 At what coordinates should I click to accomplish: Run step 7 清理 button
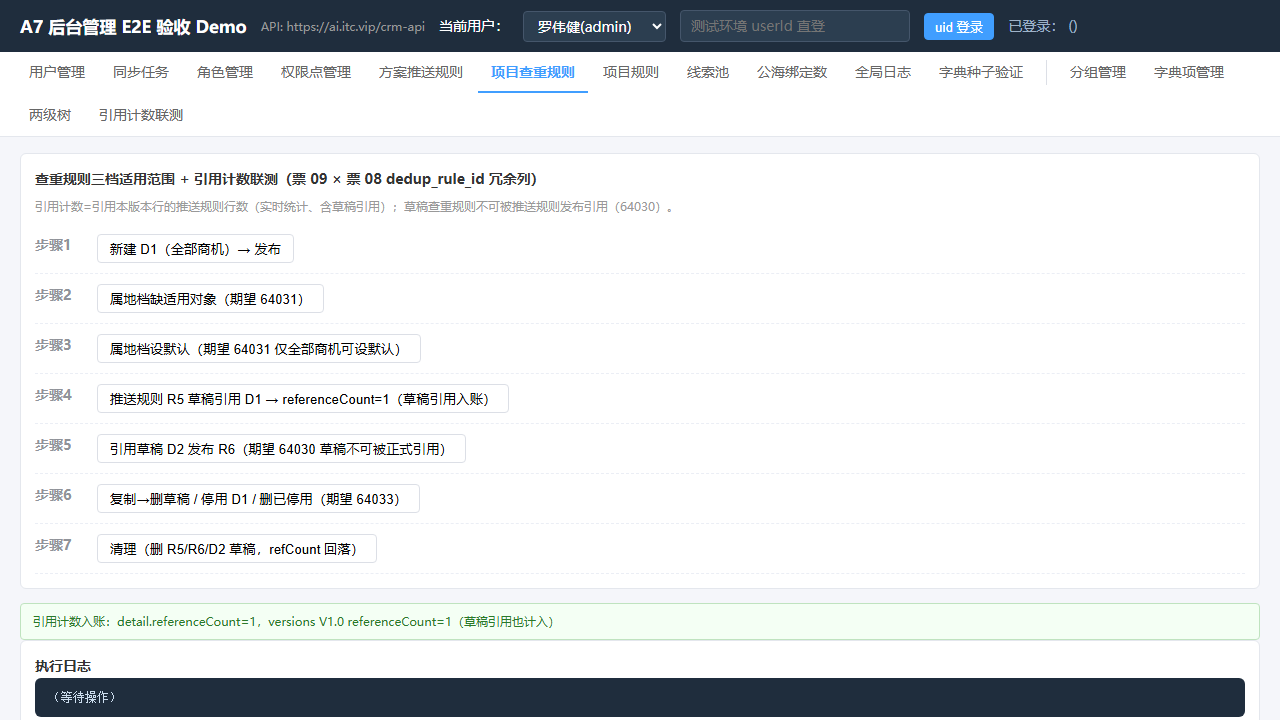point(237,549)
